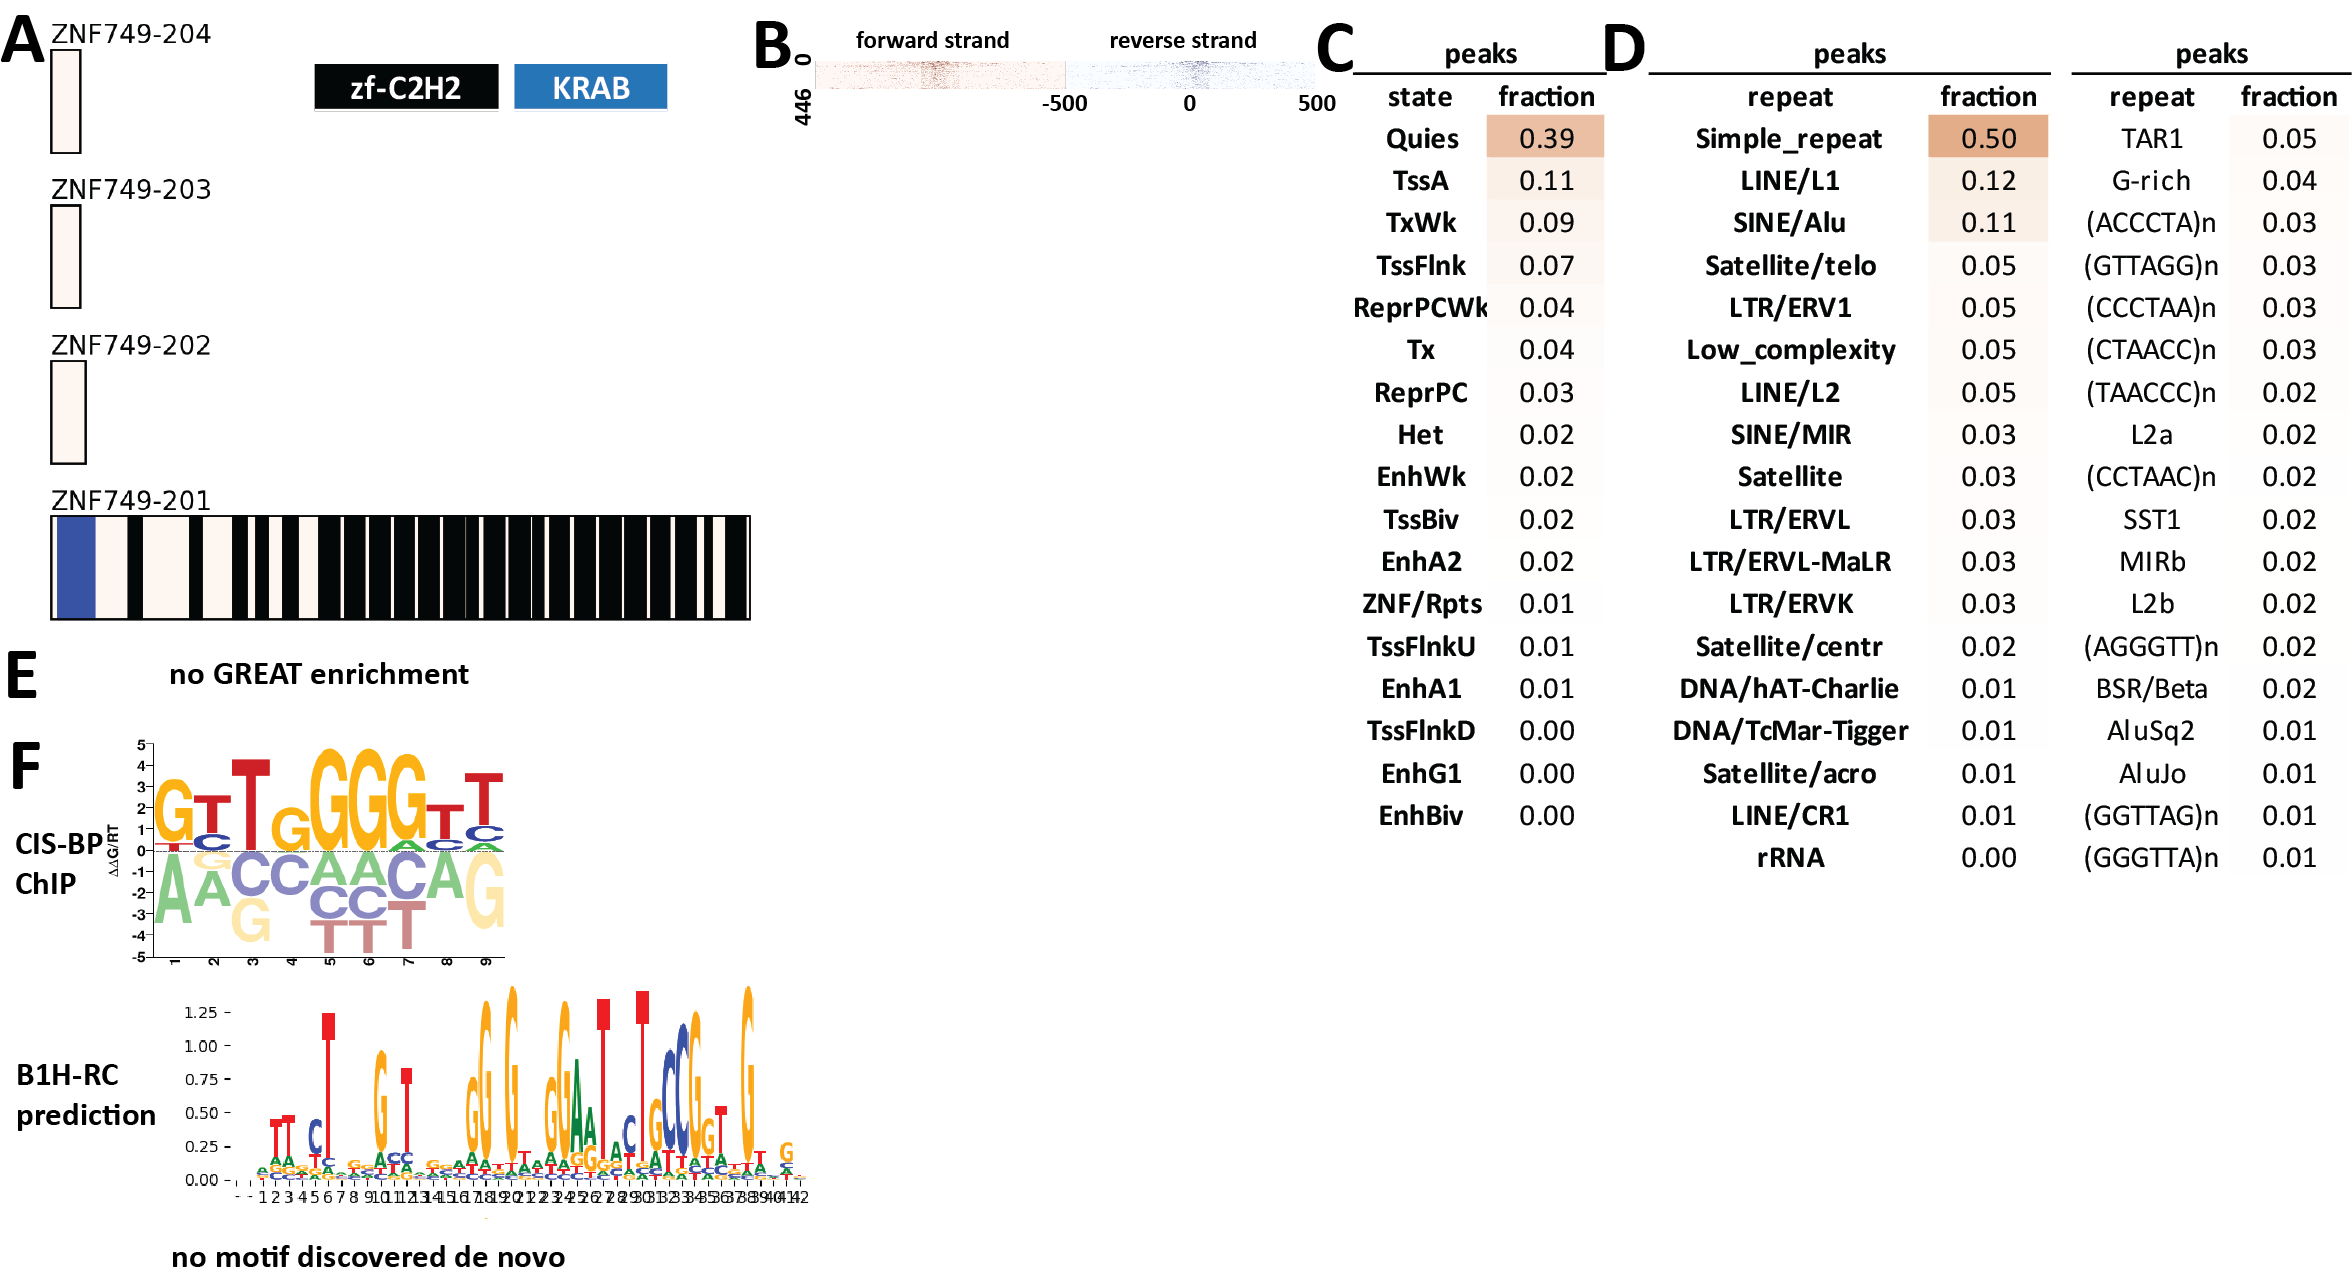Click the reverse strand heatmap
The image size is (2352, 1279).
[1190, 75]
